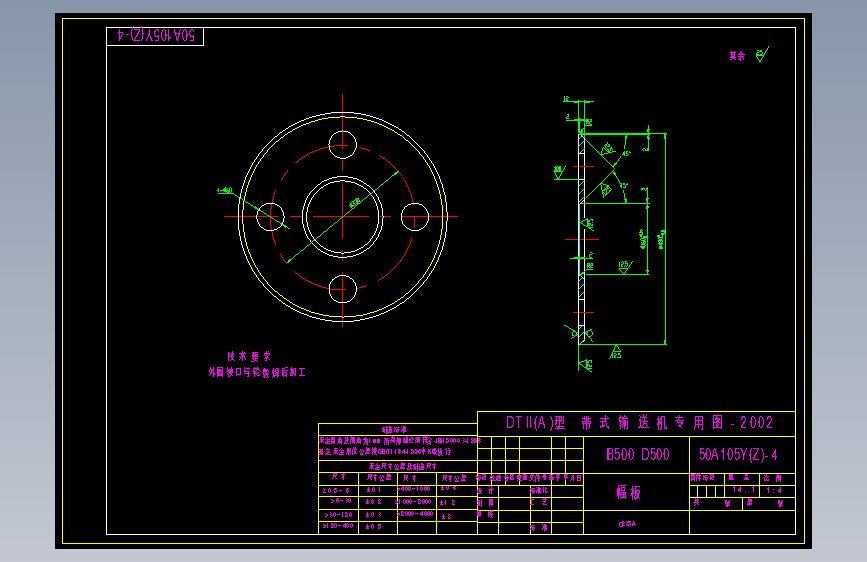Image resolution: width=867 pixels, height=562 pixels.
Task: Select the part name 幅板
Action: (629, 492)
